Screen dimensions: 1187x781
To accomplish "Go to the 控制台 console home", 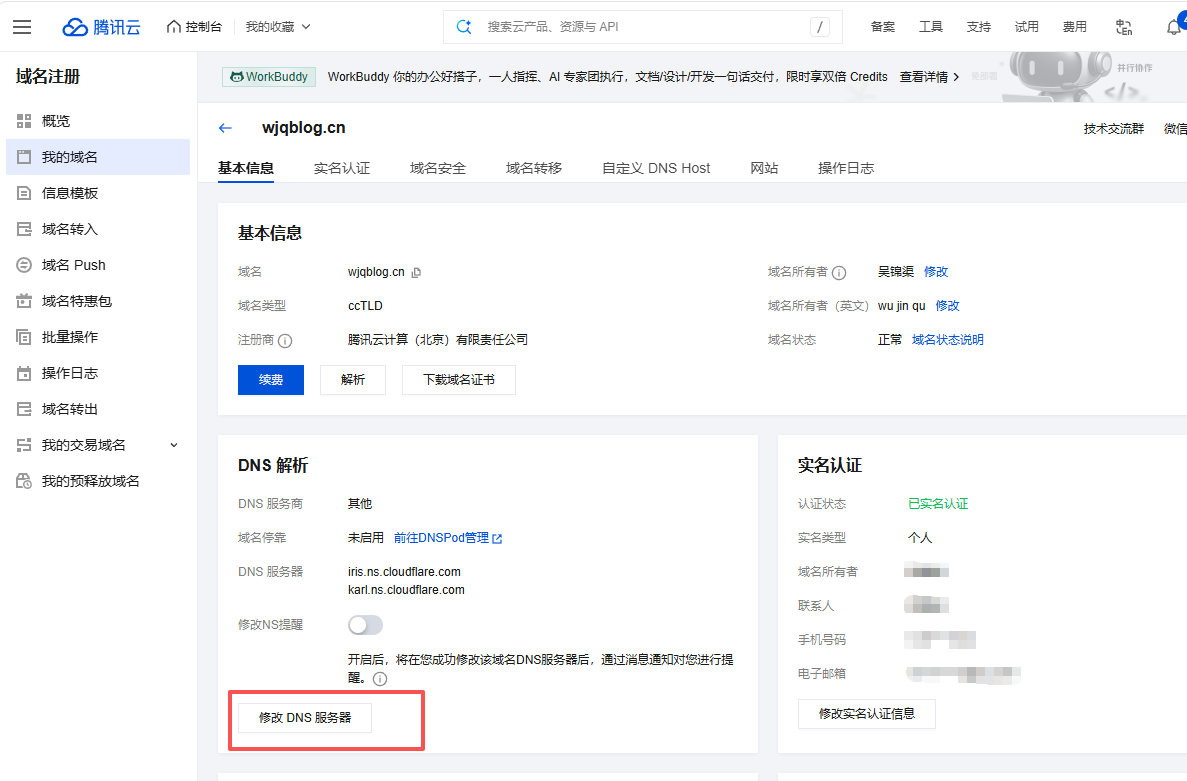I will point(195,27).
